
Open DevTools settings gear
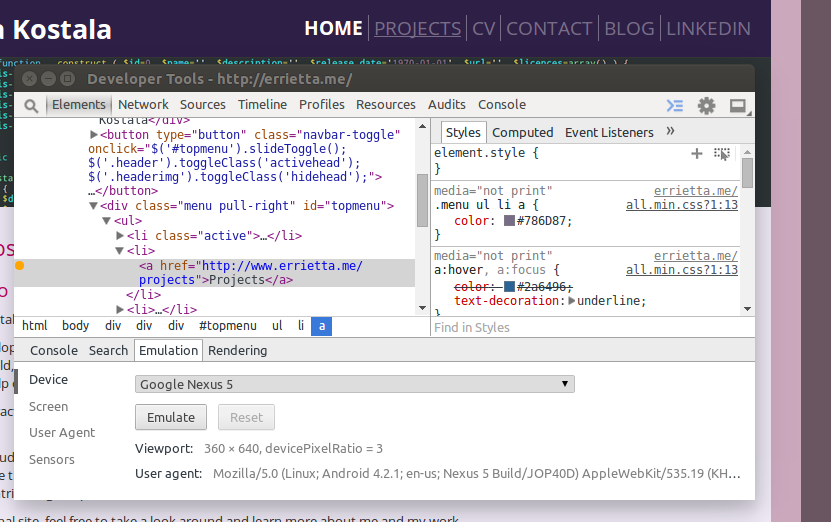pos(707,105)
